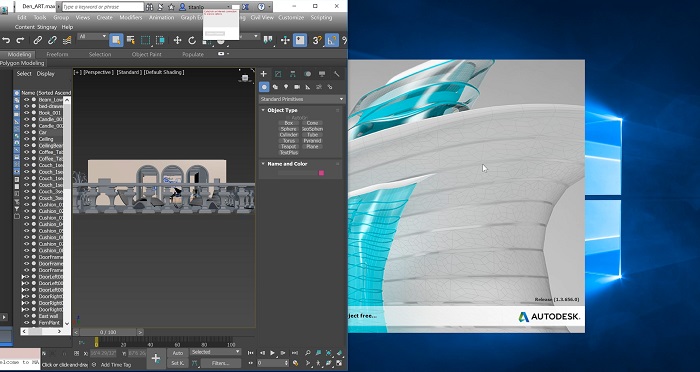Open the Animation menu
The height and width of the screenshot is (372, 700).
point(161,17)
